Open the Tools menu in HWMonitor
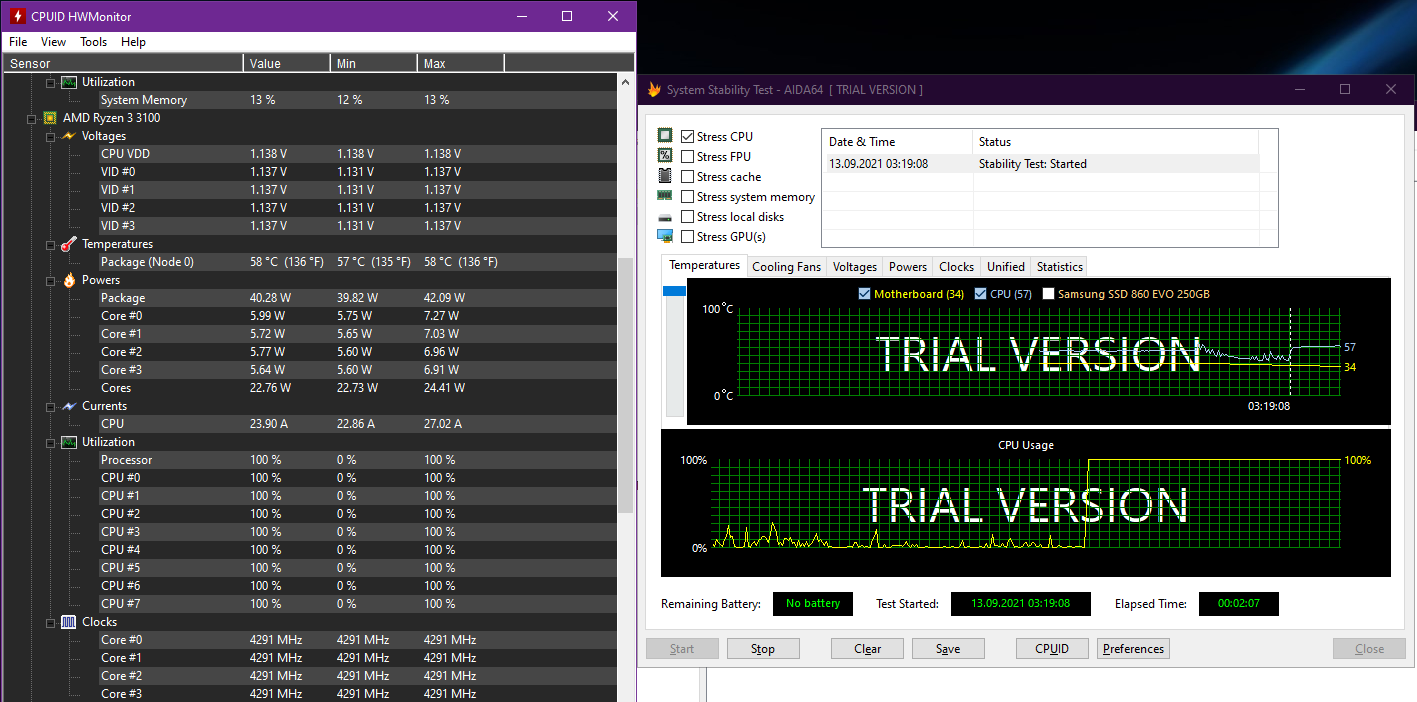Screen dimensions: 1417x702 [93, 42]
